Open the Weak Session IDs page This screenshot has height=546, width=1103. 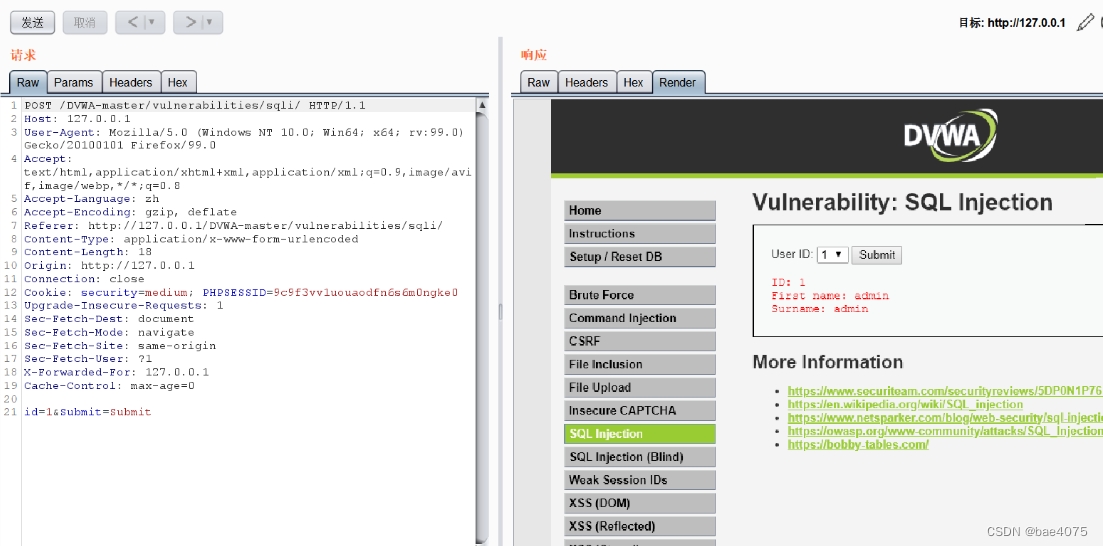(x=639, y=480)
